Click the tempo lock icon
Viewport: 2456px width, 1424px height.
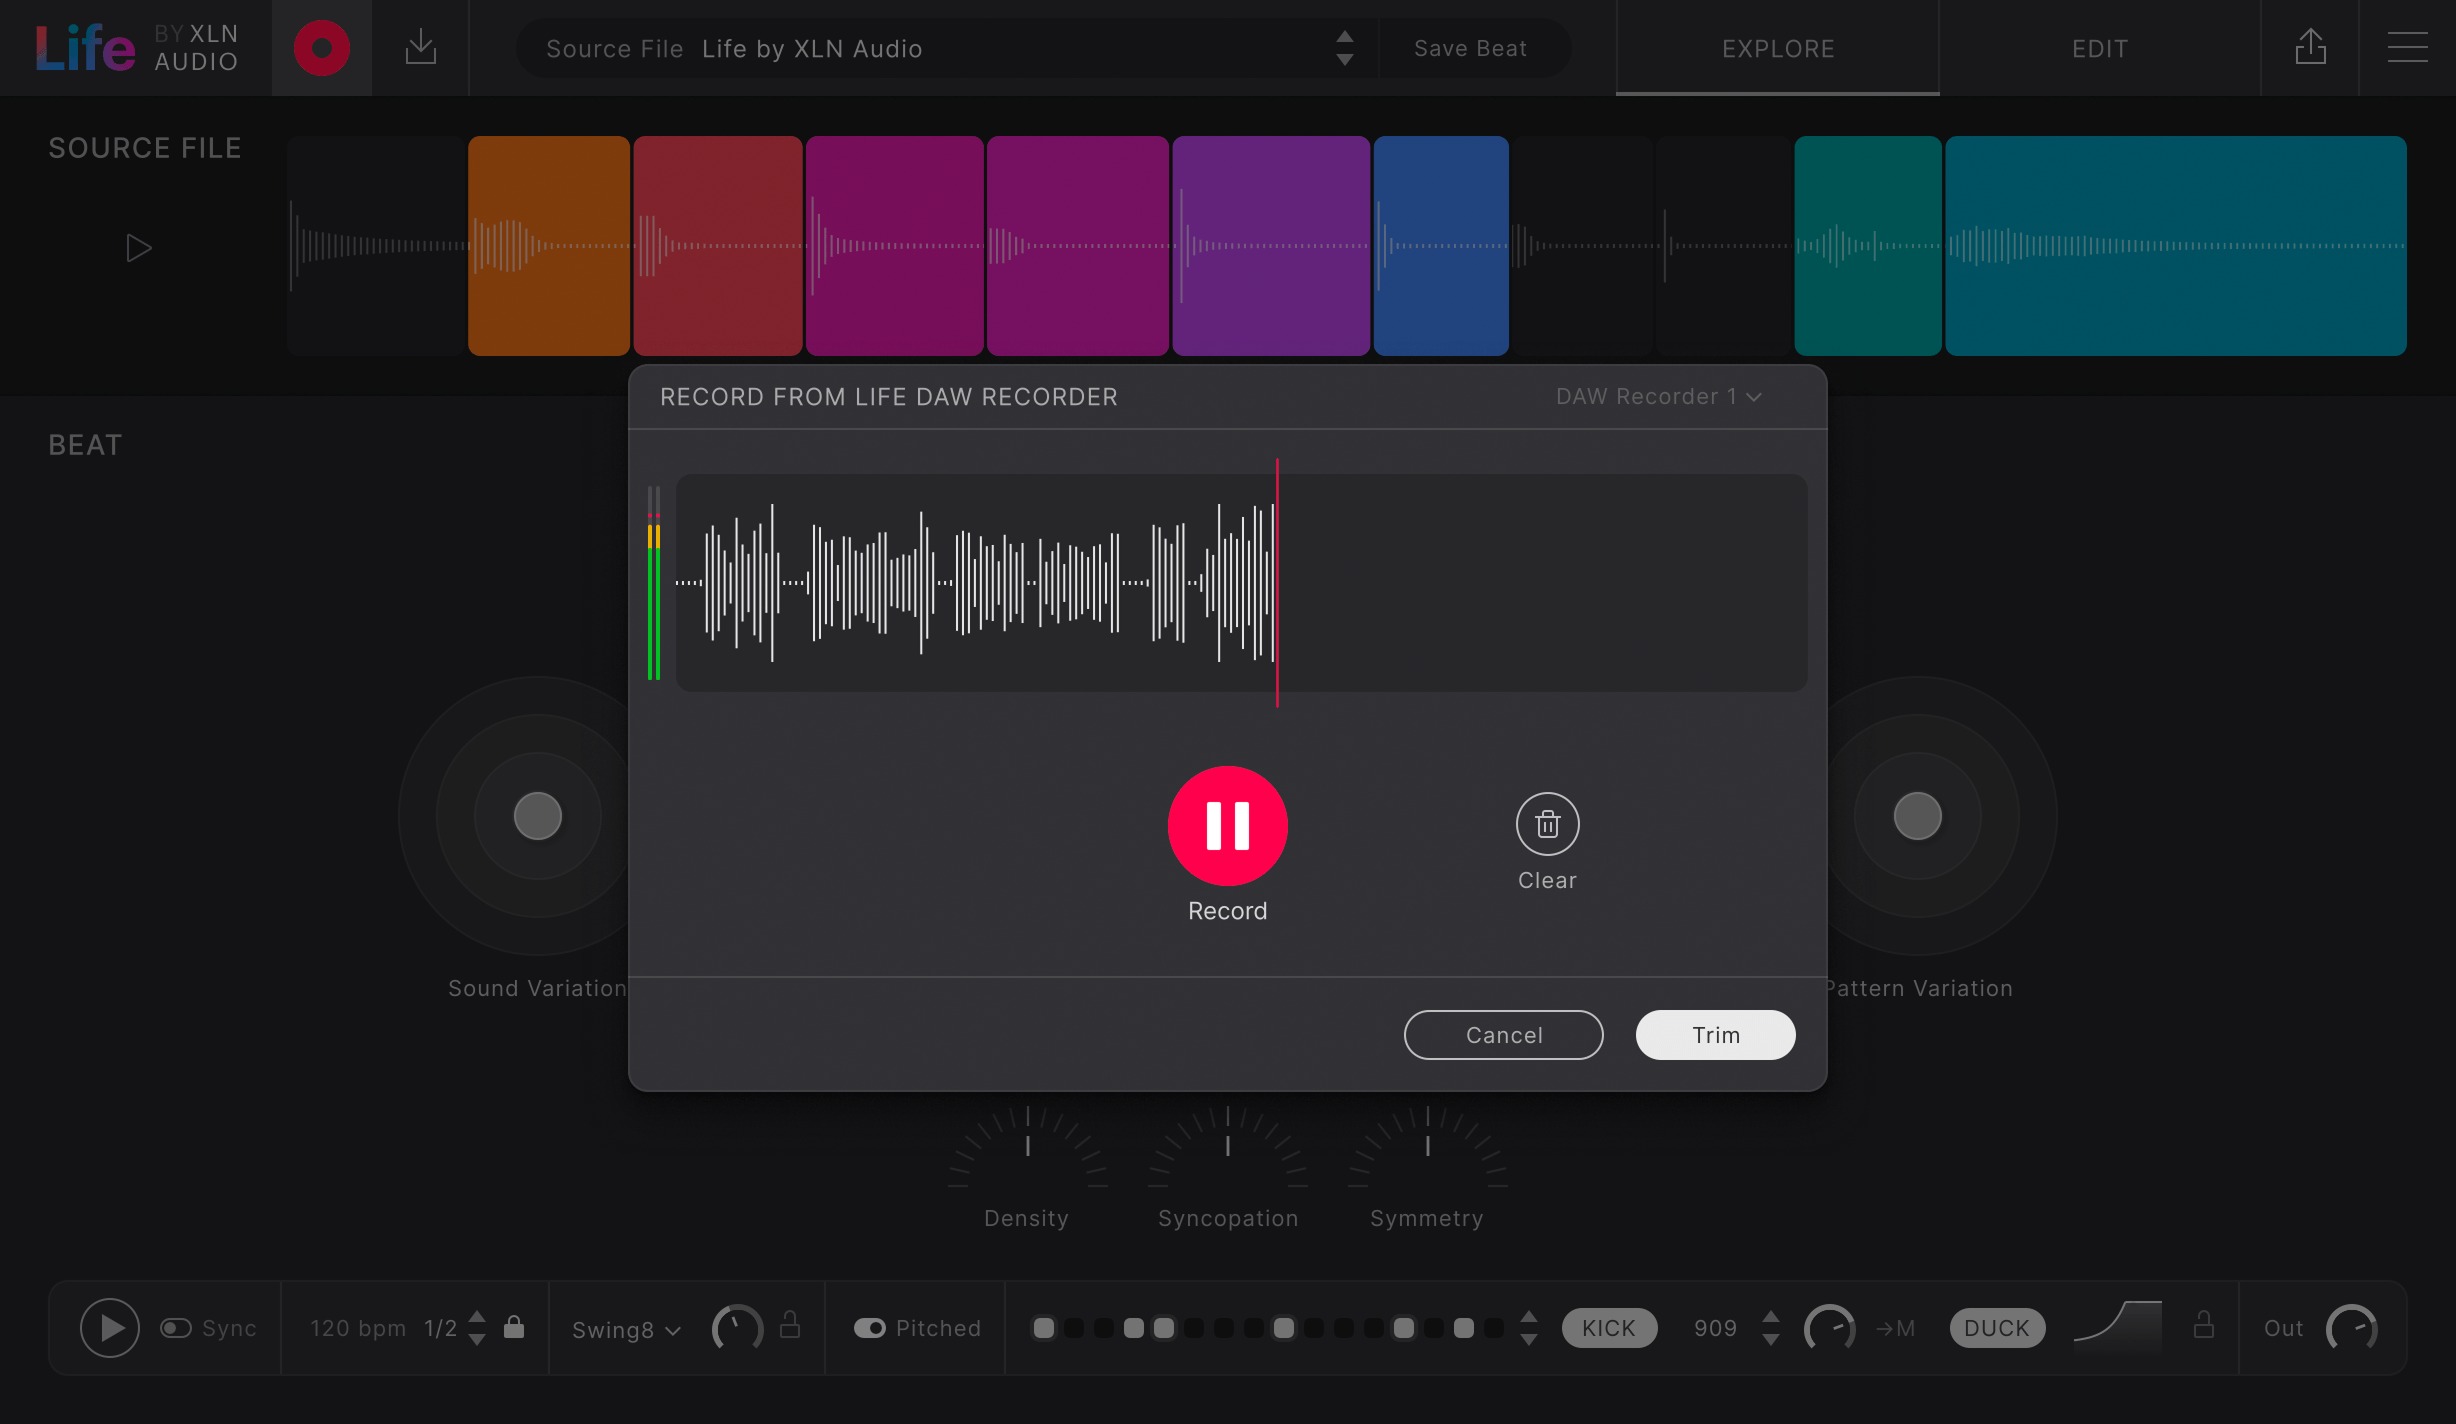pos(513,1327)
